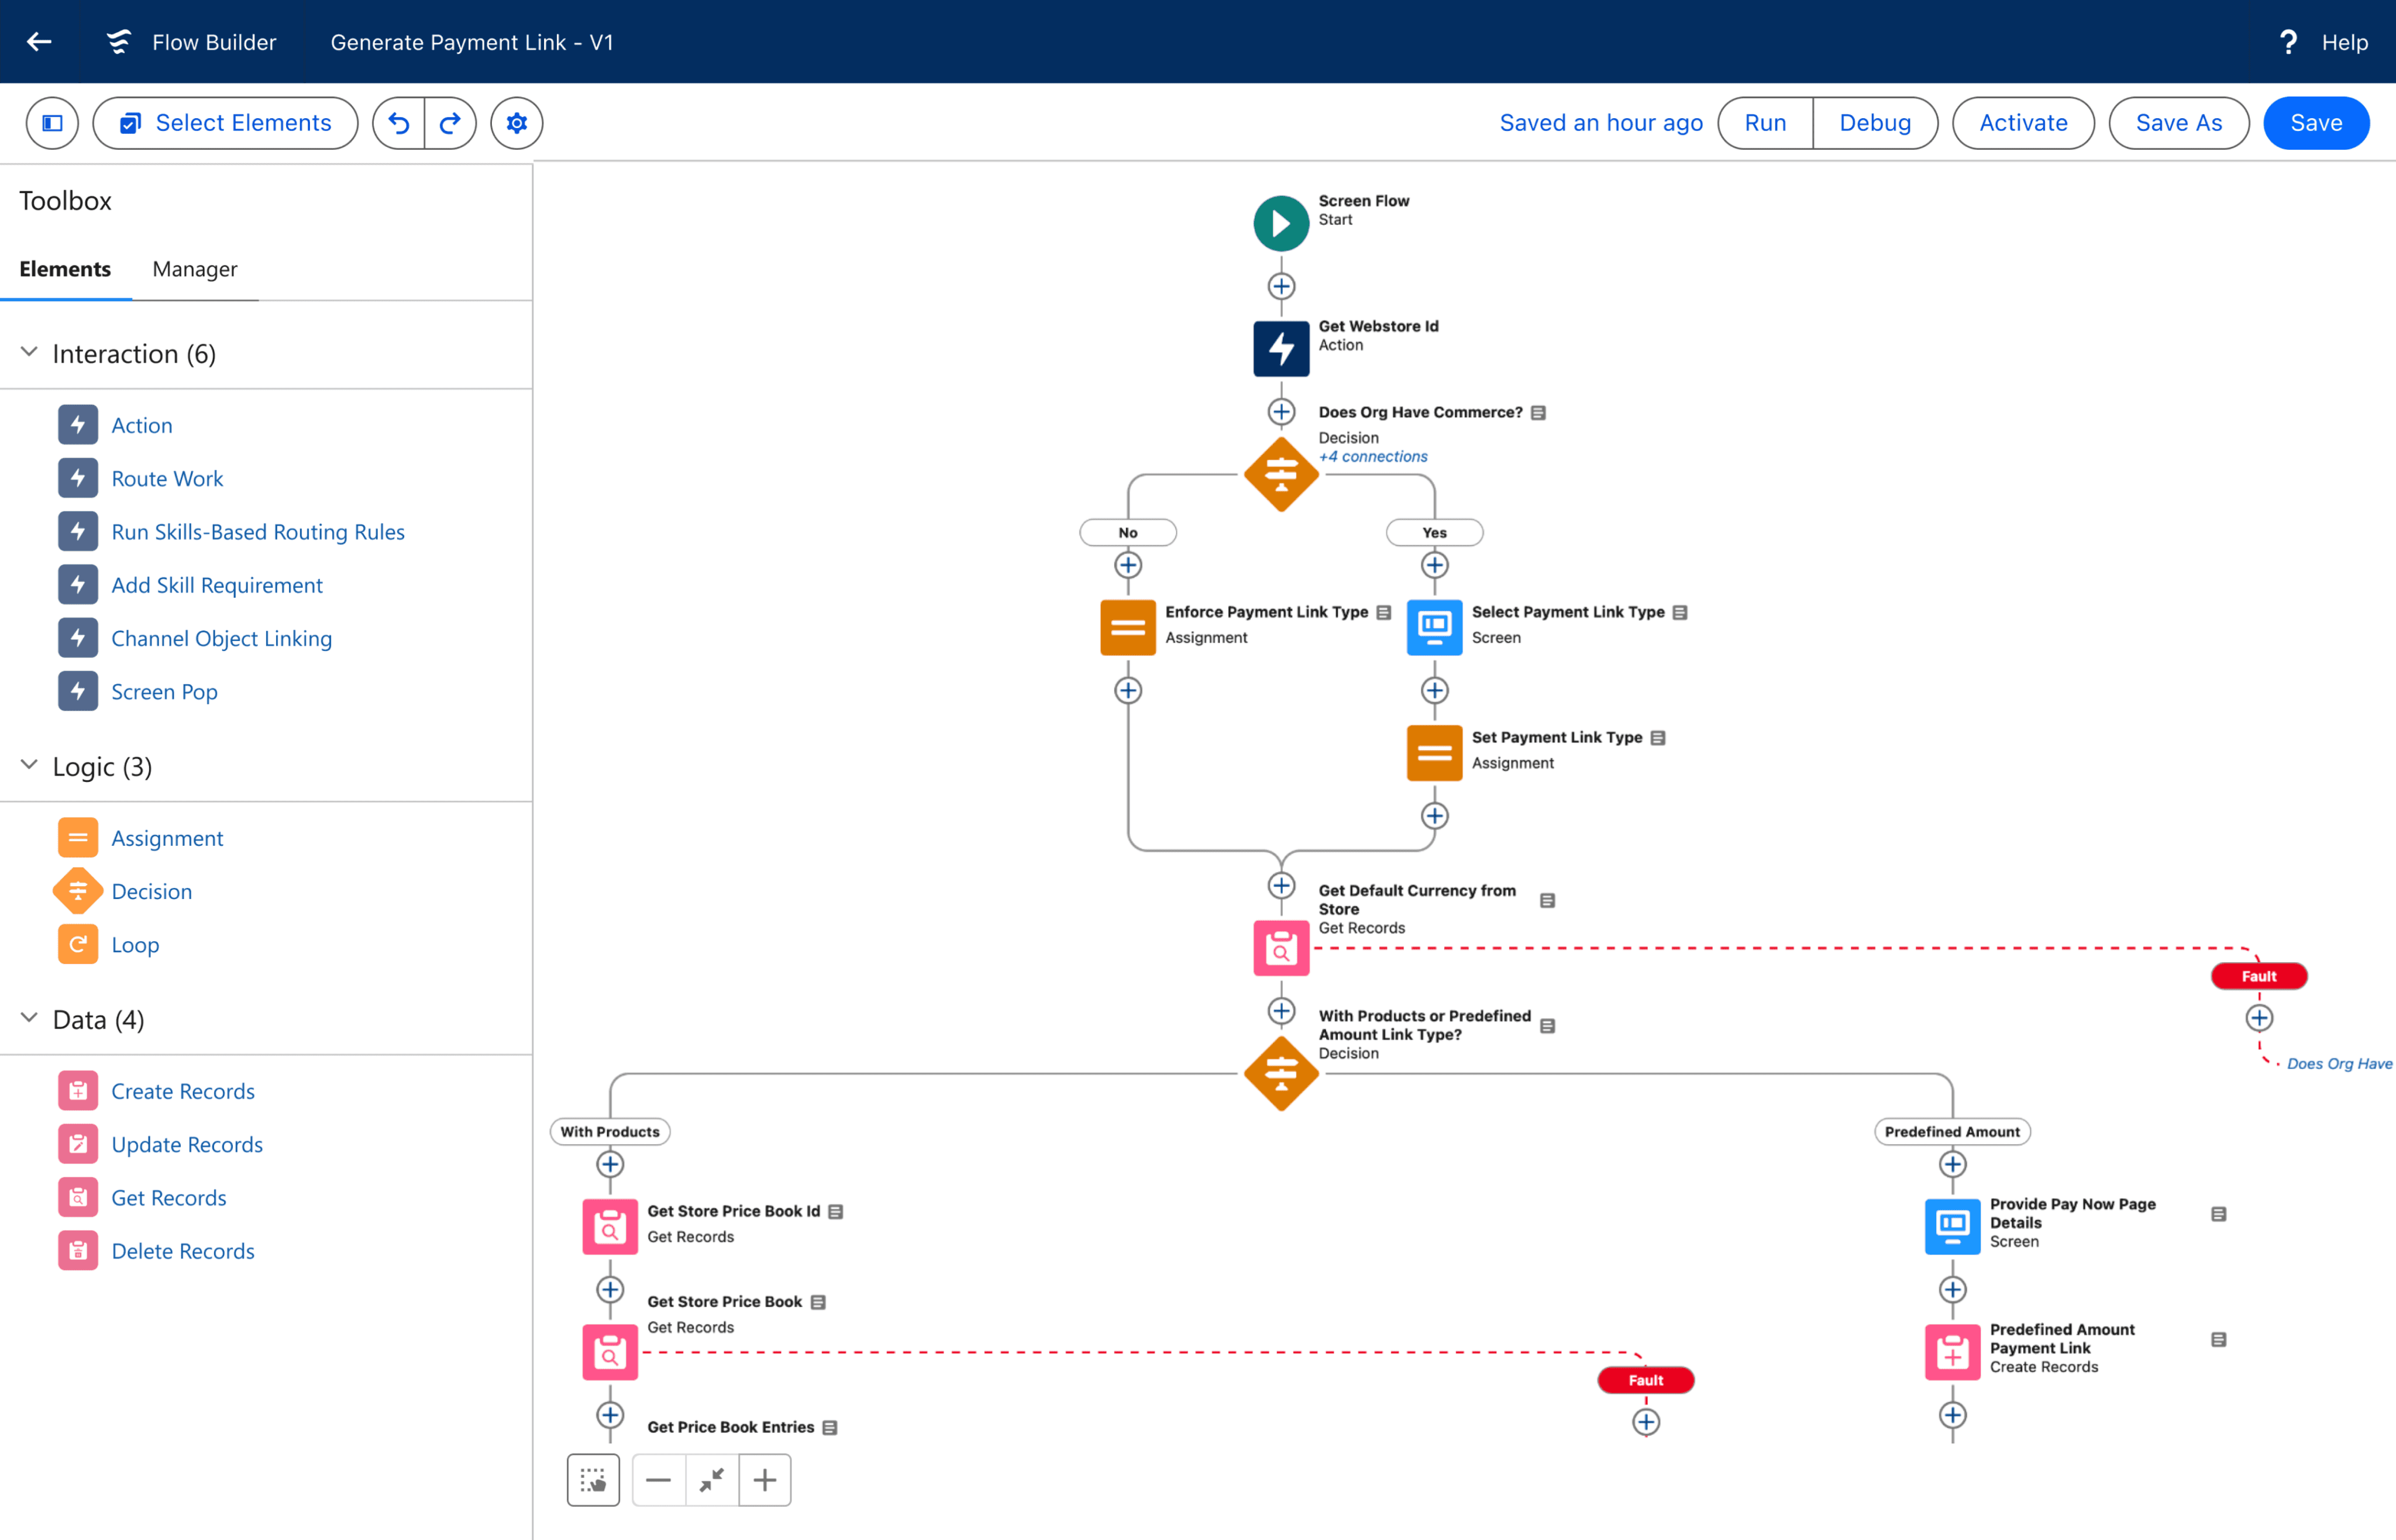Viewport: 2396px width, 1540px height.
Task: Open the +4 connections link
Action: pyautogui.click(x=1372, y=457)
